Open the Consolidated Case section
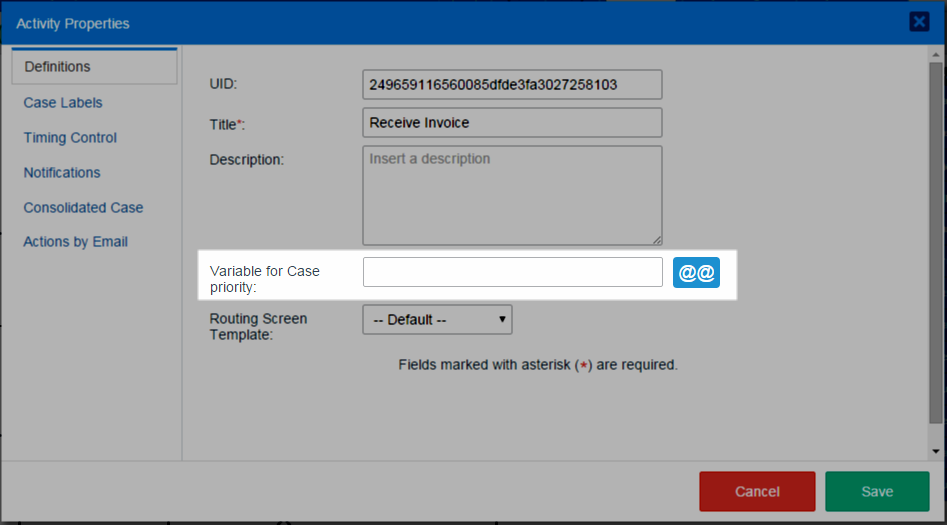Screen dimensions: 947x525 (83, 208)
